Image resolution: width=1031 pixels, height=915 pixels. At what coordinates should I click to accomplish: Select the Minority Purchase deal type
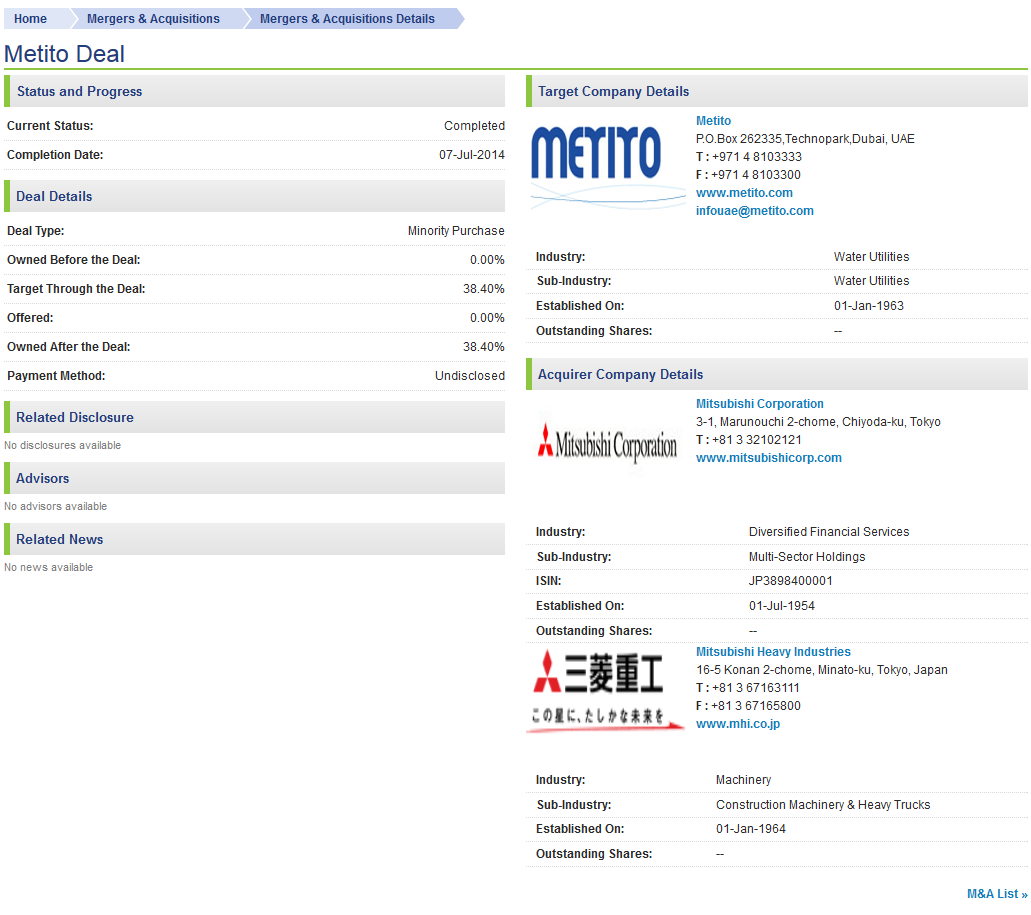[x=456, y=231]
